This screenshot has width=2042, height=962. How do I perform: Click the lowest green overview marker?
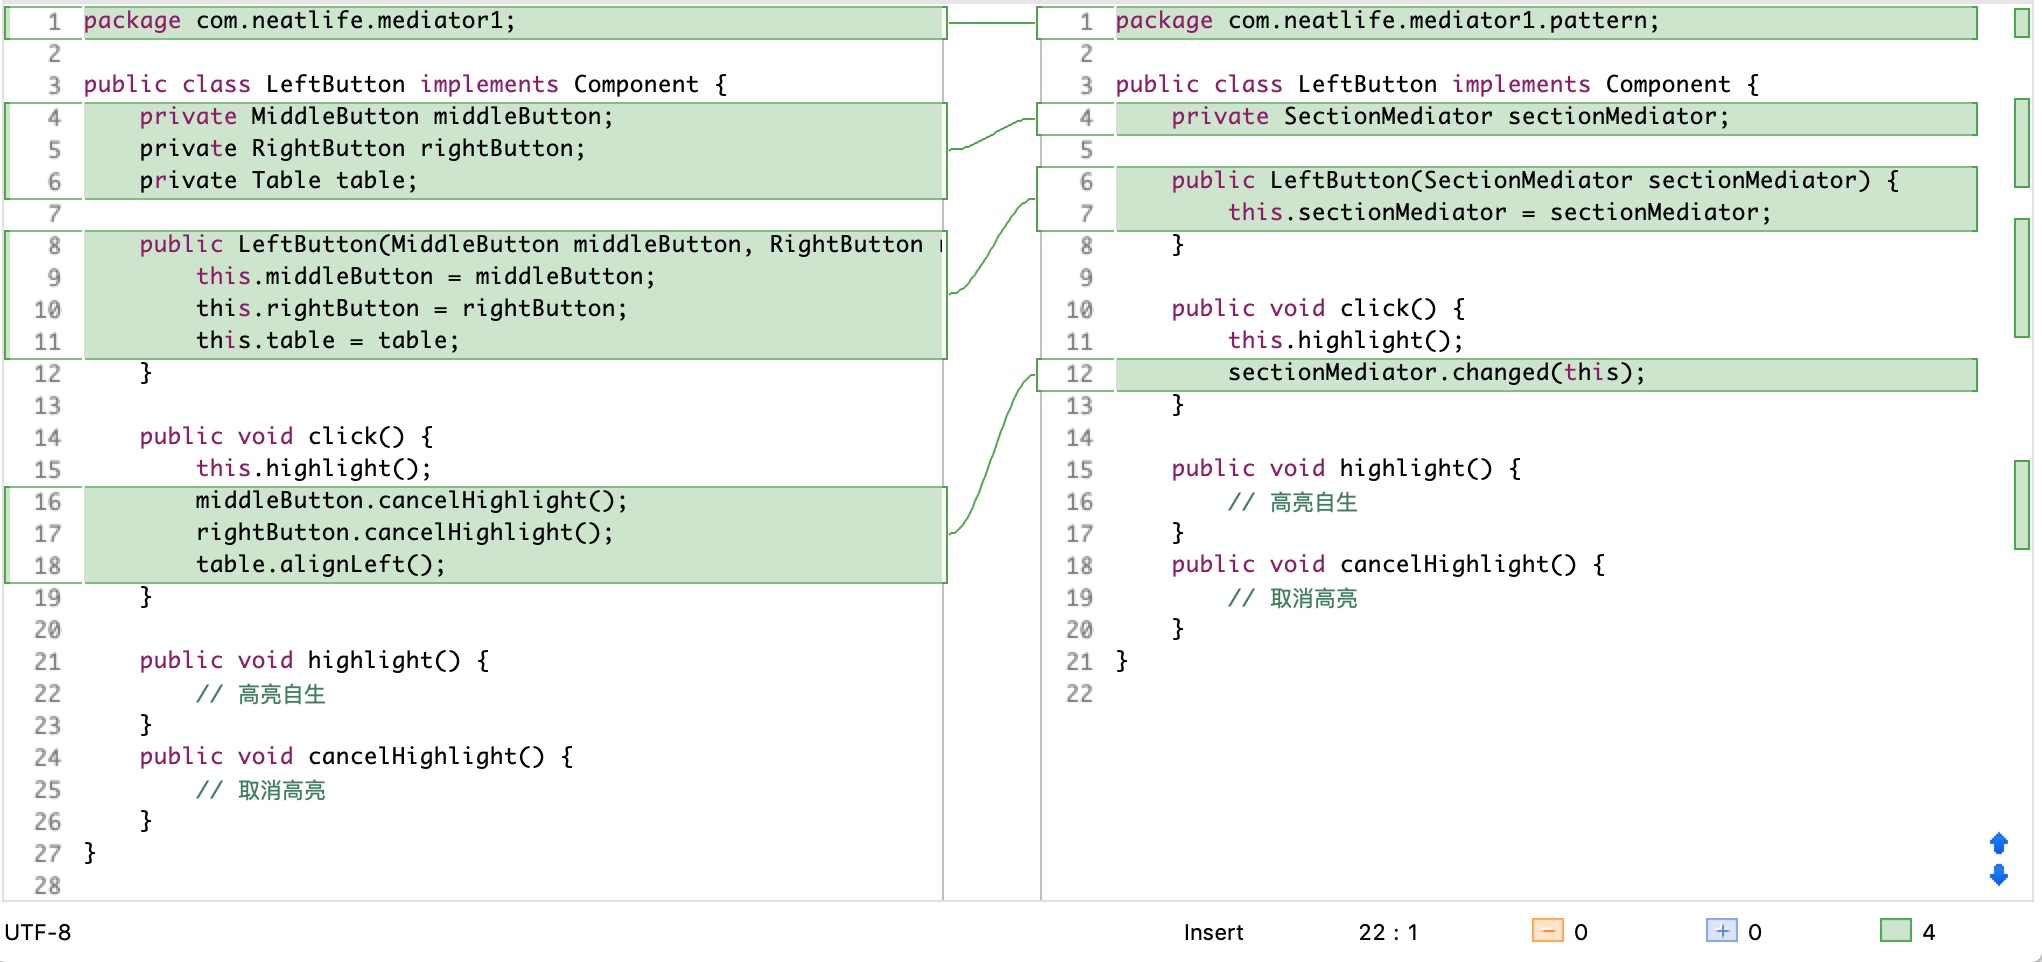coord(2021,505)
